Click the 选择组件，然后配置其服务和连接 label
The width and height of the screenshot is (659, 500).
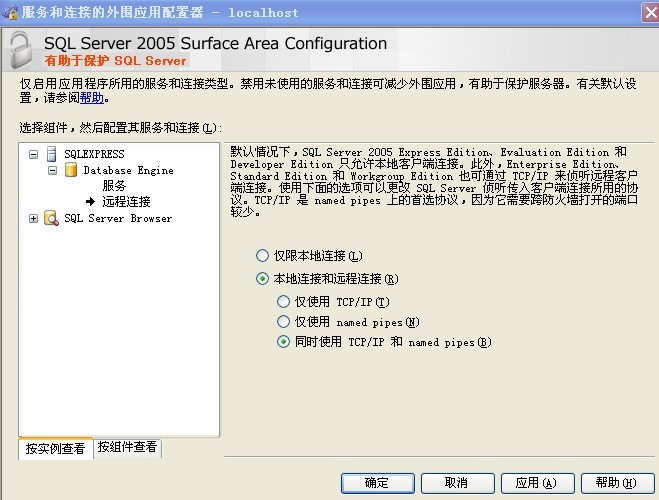coord(120,128)
